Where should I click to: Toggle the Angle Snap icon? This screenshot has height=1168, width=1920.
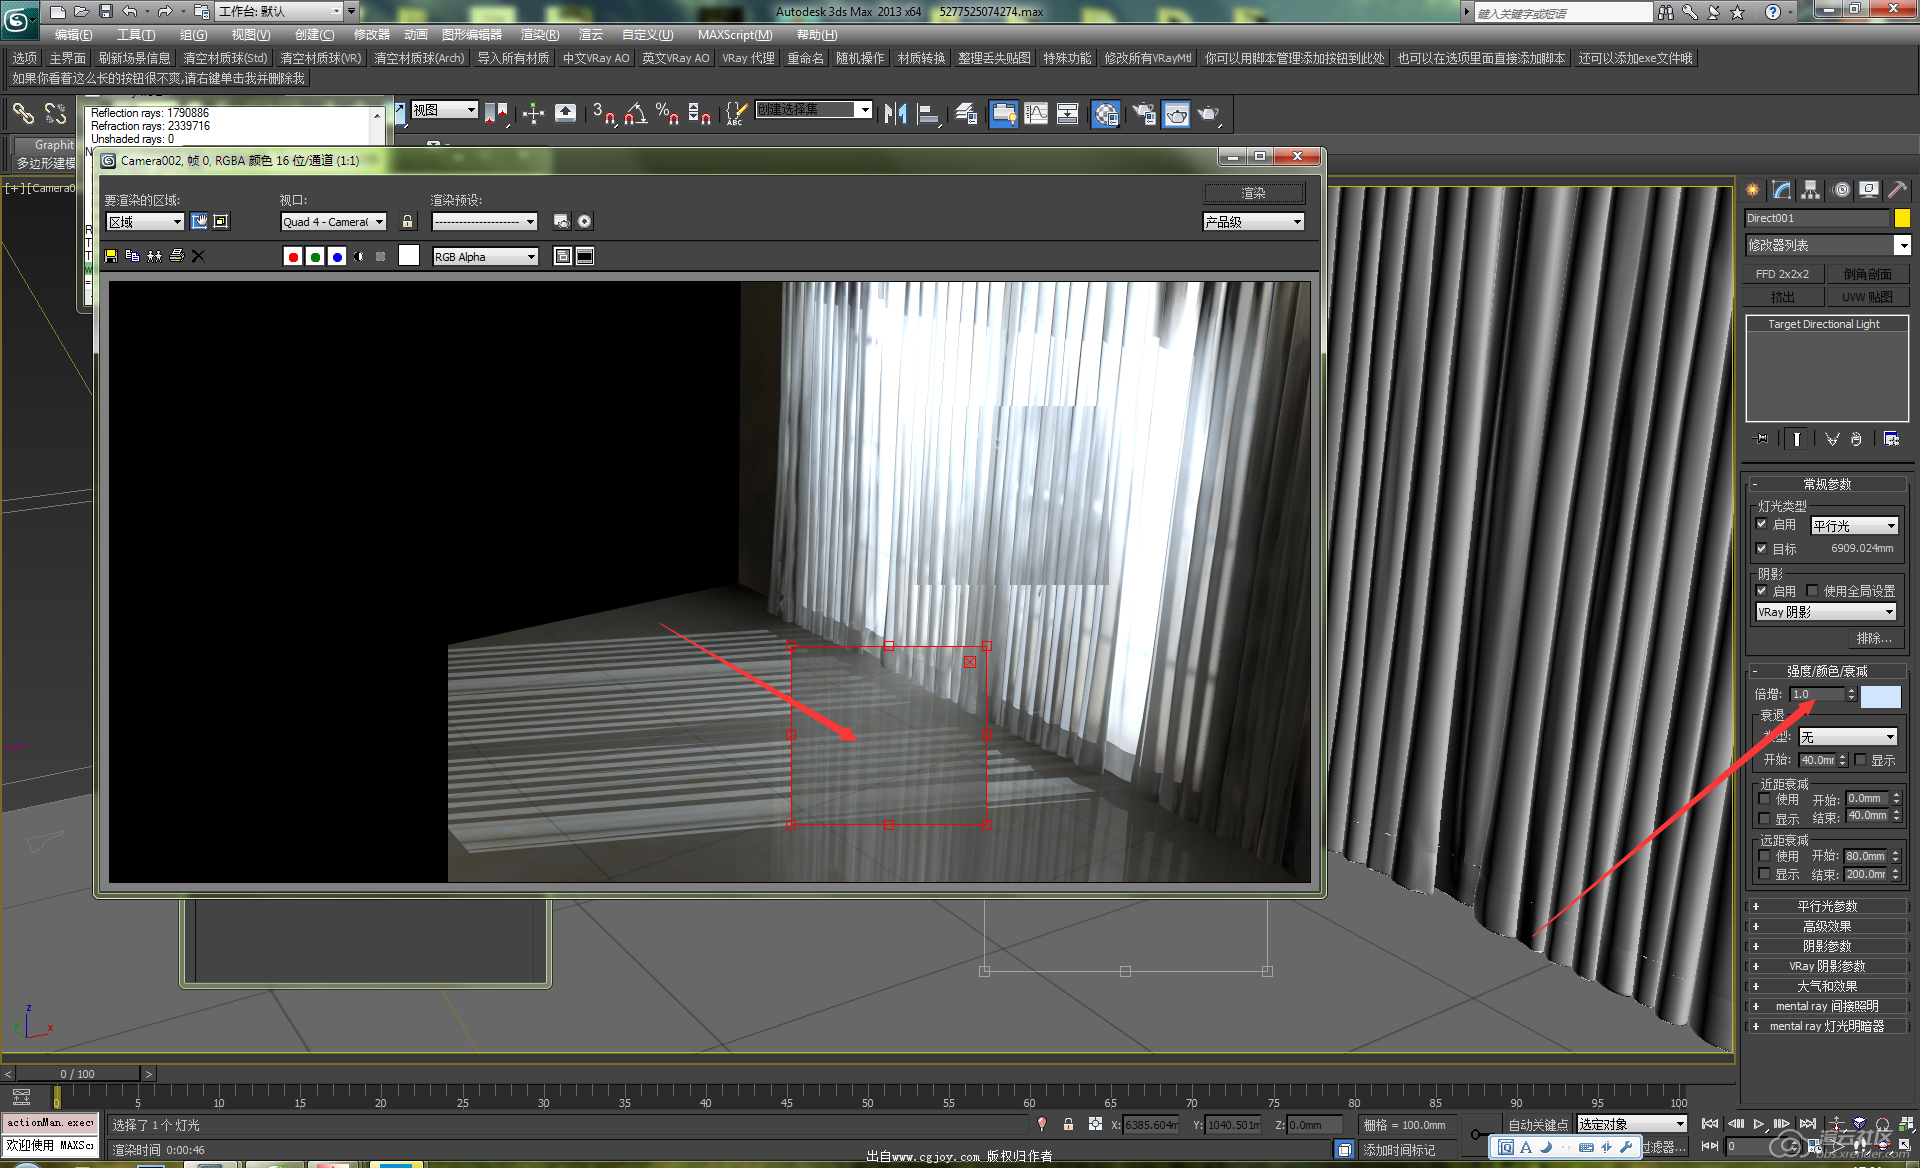[635, 114]
